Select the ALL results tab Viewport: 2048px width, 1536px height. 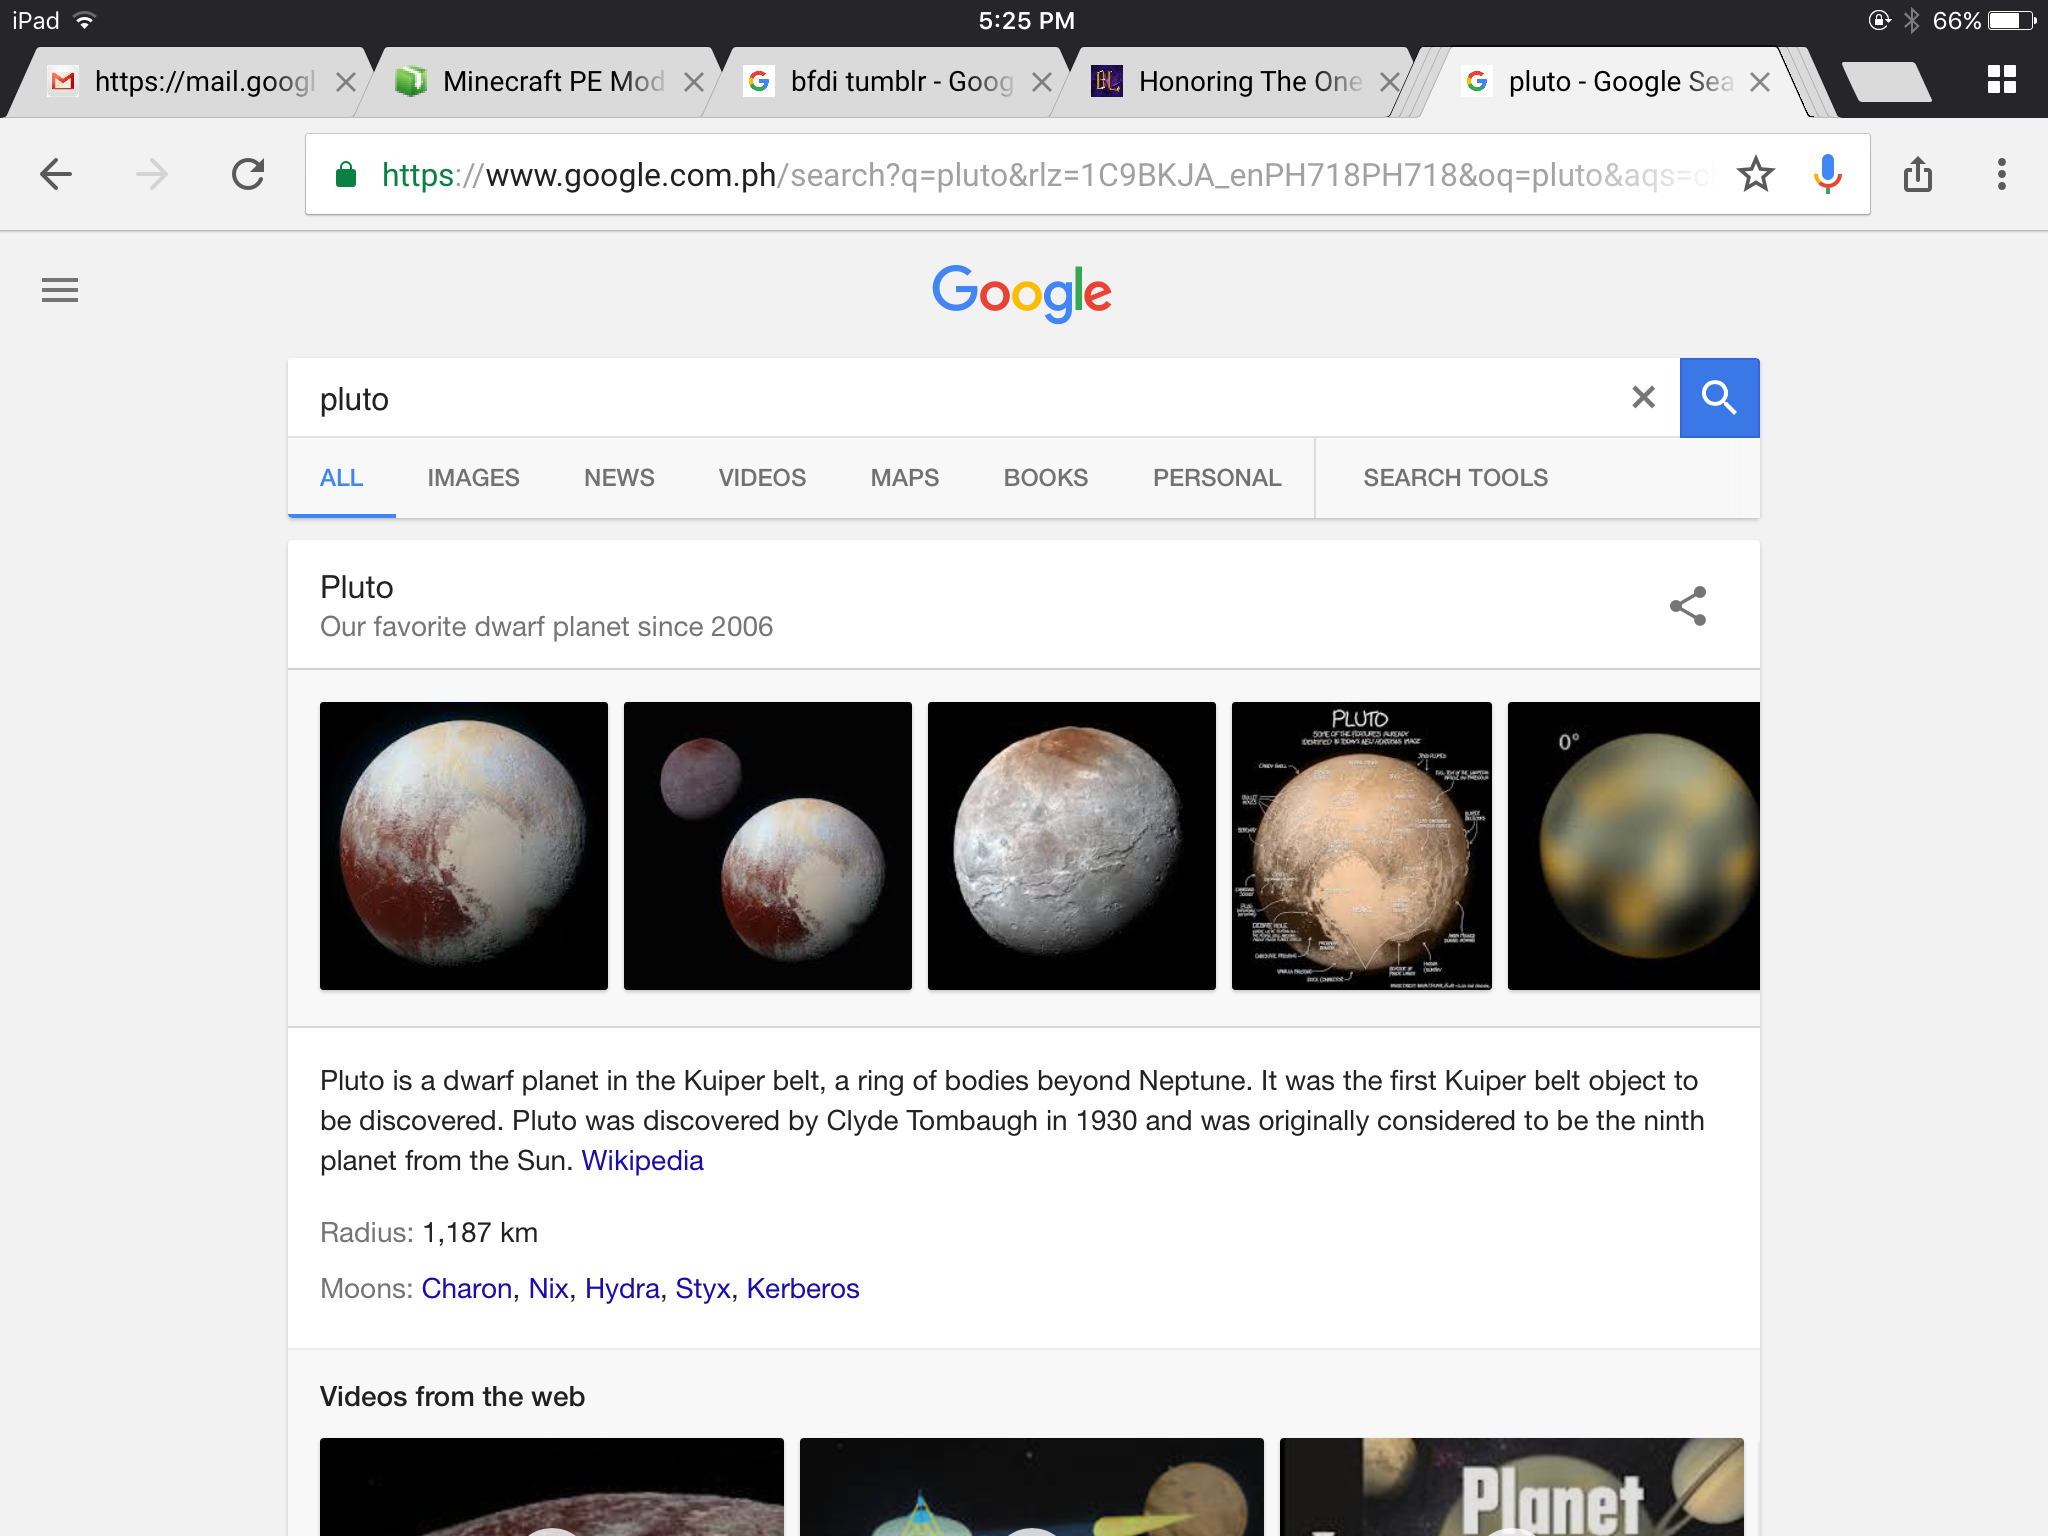click(341, 478)
